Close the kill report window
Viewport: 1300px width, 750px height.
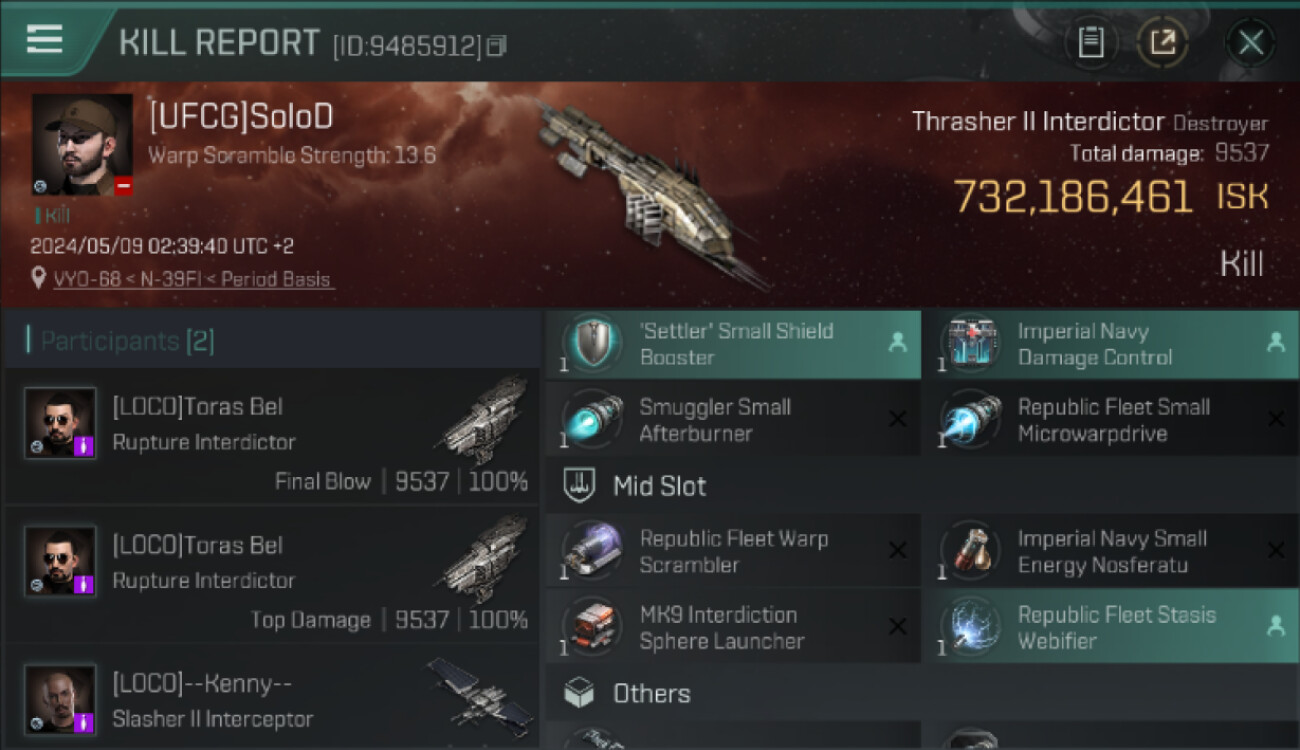coord(1250,42)
